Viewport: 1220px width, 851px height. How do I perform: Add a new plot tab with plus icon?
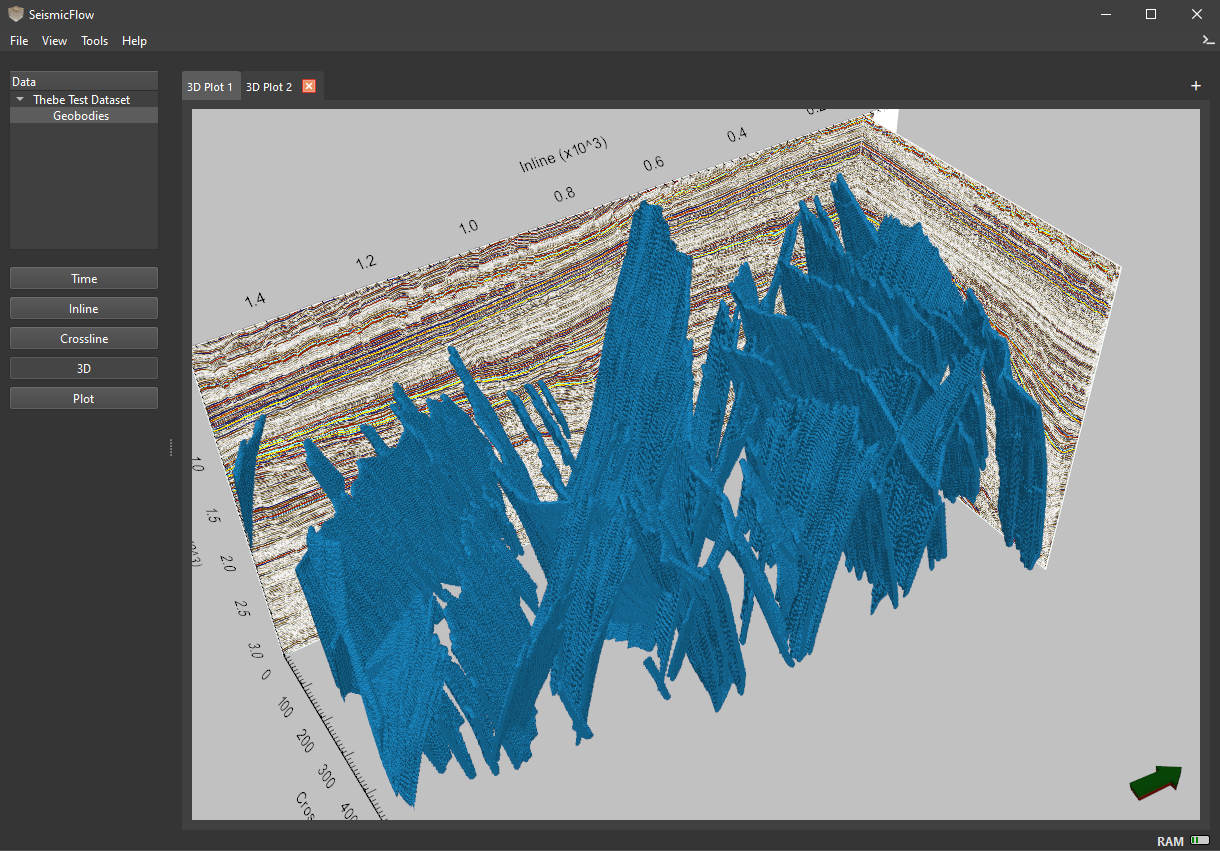click(x=1196, y=86)
